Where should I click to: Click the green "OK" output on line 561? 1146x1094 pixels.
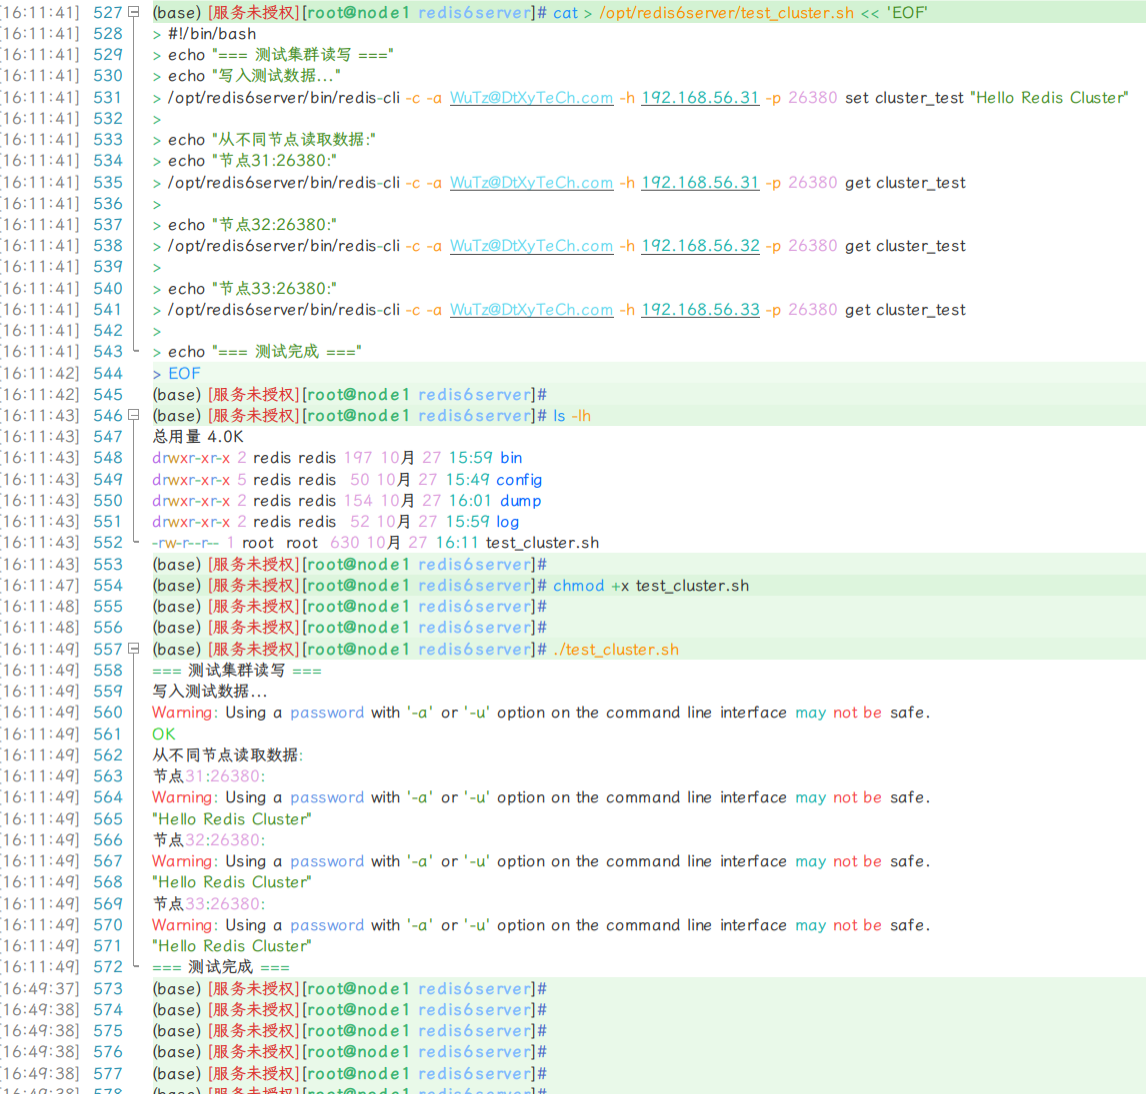(x=164, y=734)
